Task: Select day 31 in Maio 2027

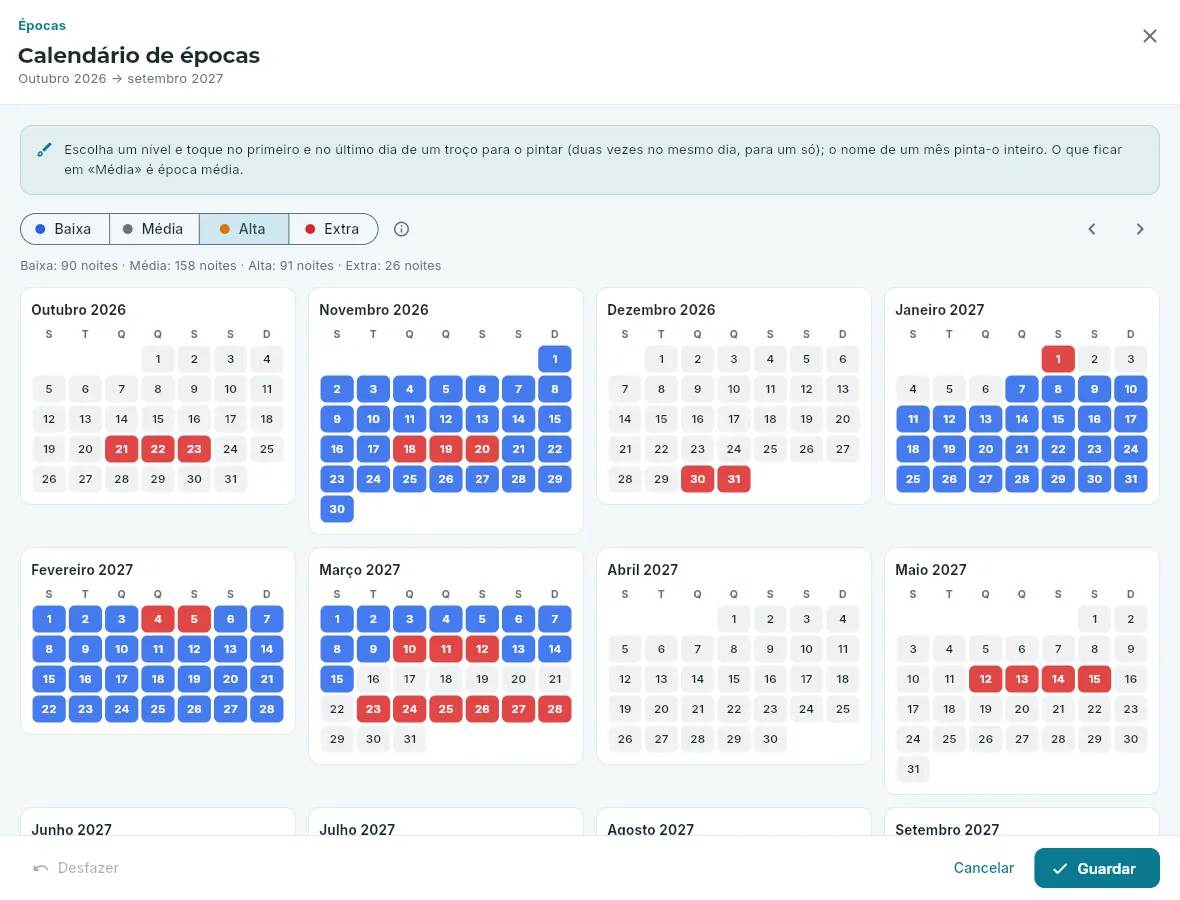Action: coord(913,769)
